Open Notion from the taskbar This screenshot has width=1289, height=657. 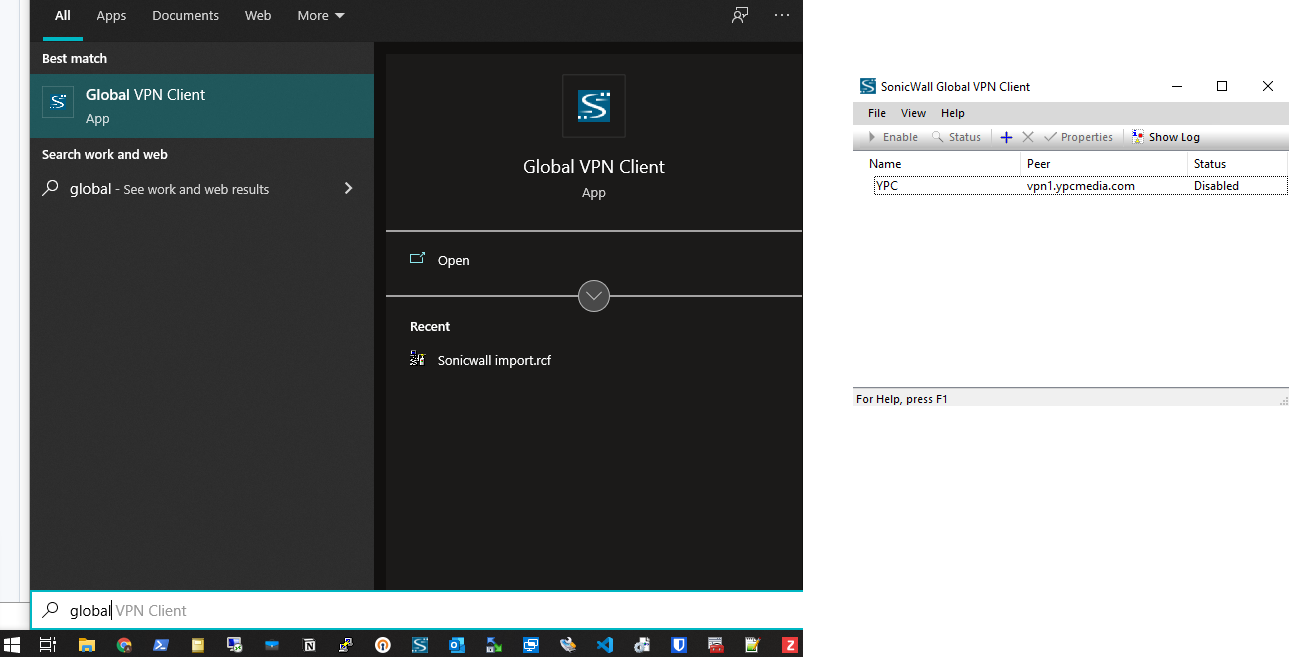tap(309, 645)
